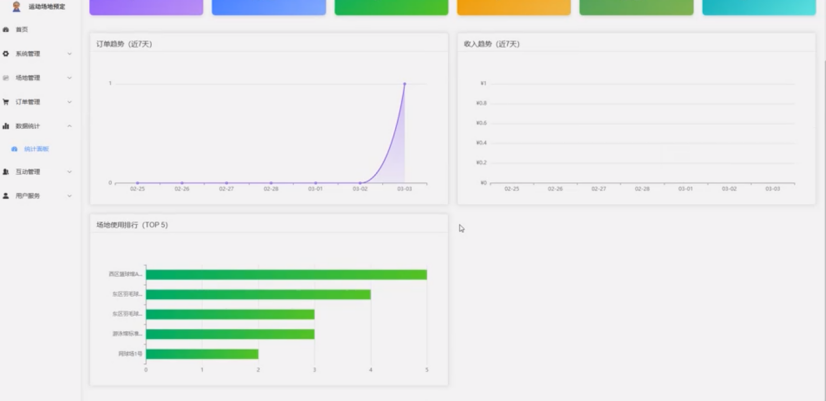Collapse the 数据统计 submenu chevron
The width and height of the screenshot is (826, 401).
[x=70, y=126]
